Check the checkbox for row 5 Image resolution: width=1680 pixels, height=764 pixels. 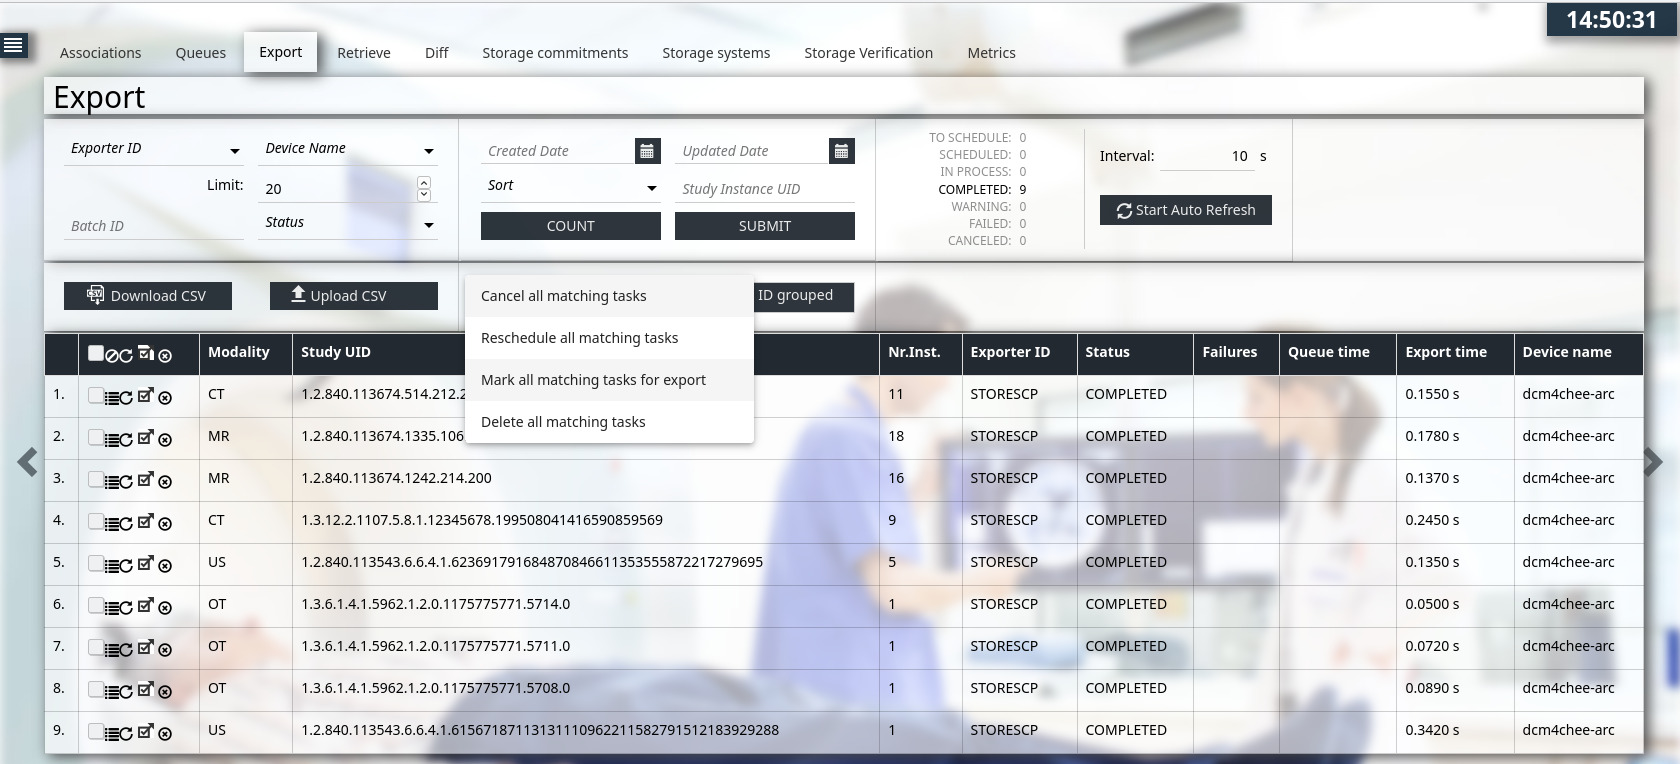pyautogui.click(x=96, y=564)
